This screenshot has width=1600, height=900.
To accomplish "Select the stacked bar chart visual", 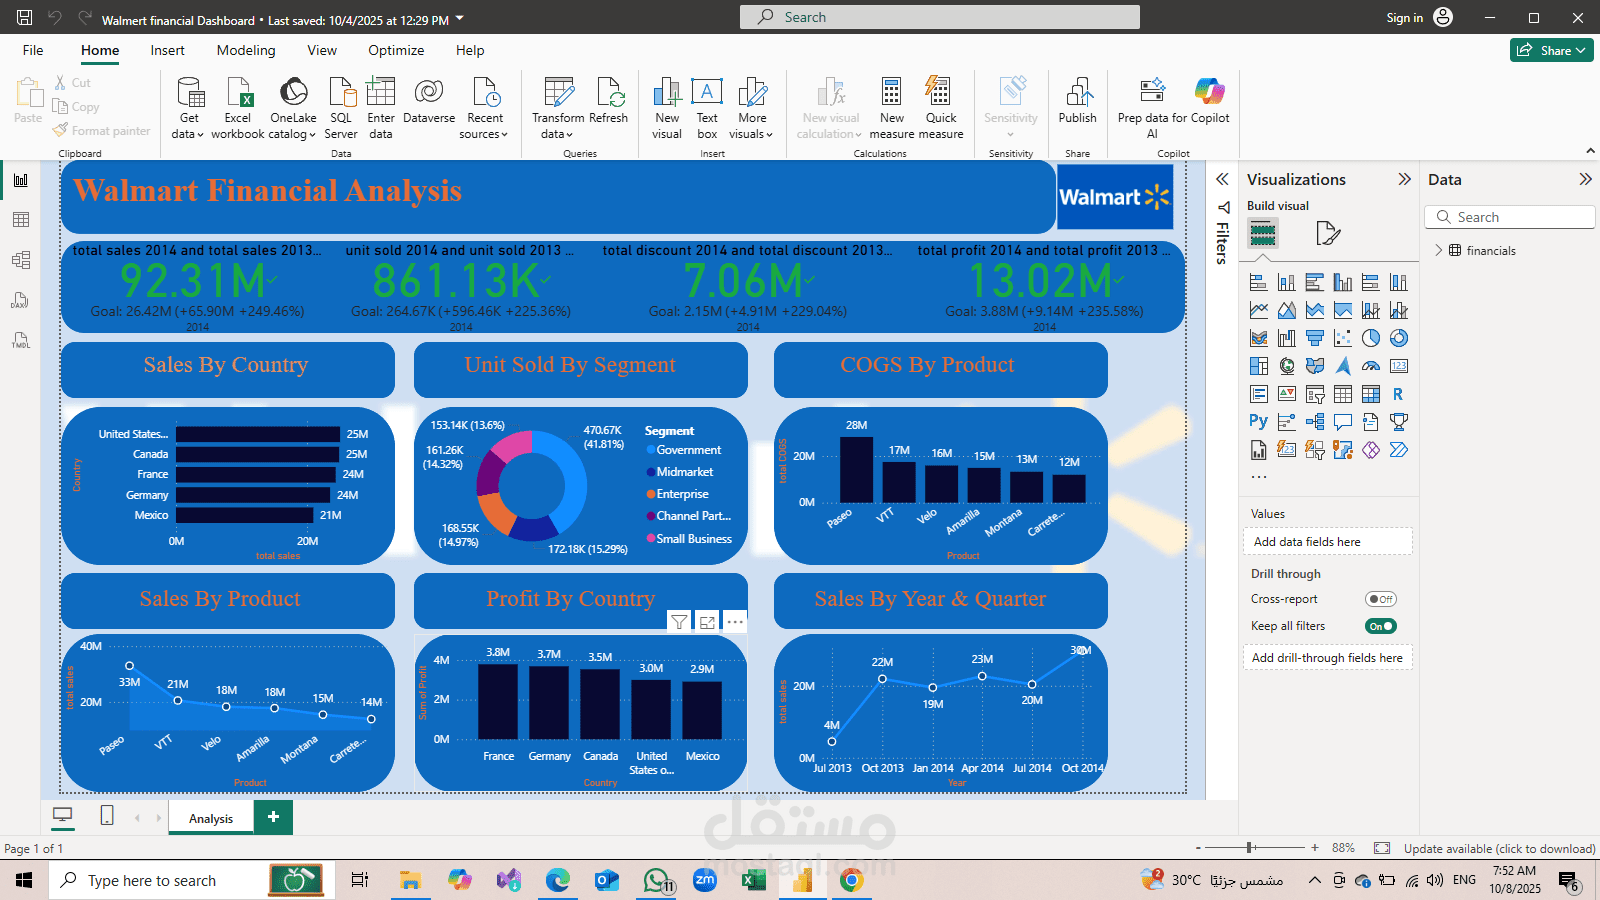I will click(1259, 282).
